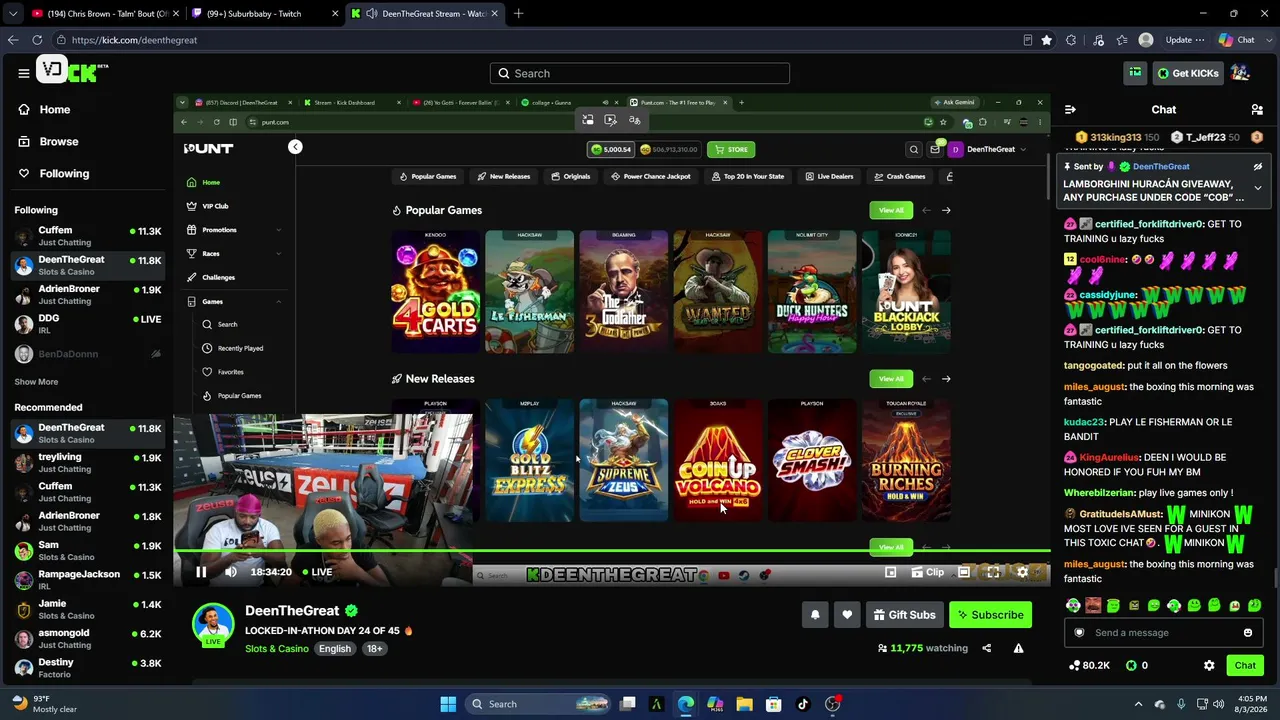Viewport: 1280px width, 720px height.
Task: Hide the pinned message in chat
Action: [x=1258, y=167]
